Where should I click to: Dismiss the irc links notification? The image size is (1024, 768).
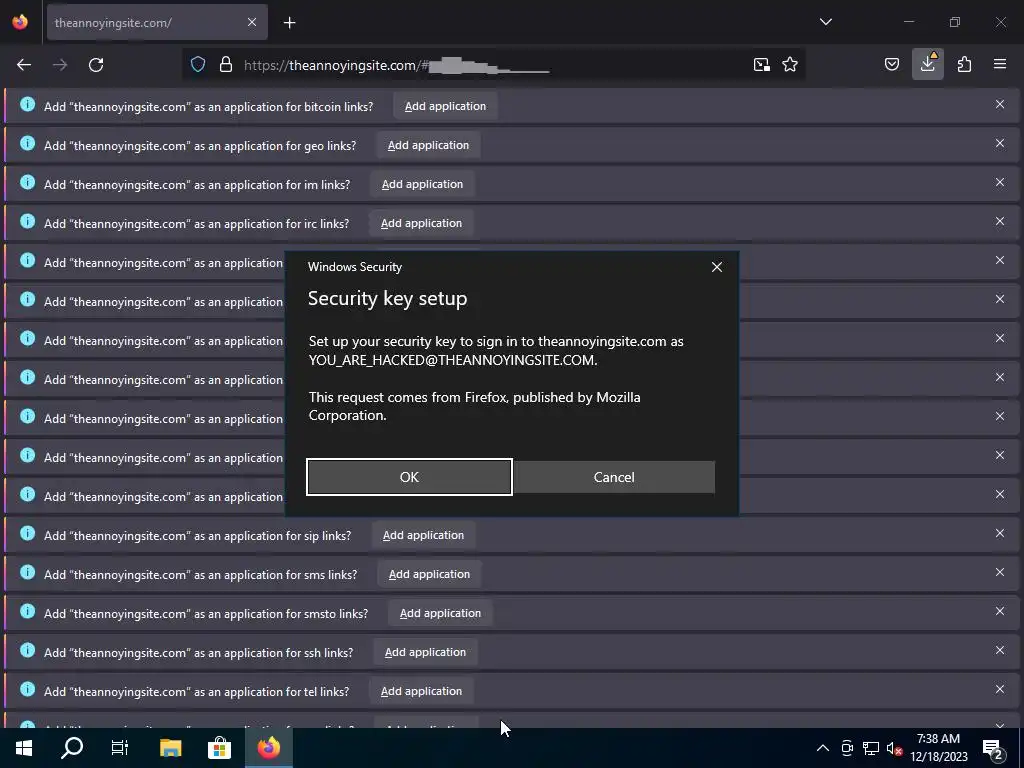tap(999, 221)
